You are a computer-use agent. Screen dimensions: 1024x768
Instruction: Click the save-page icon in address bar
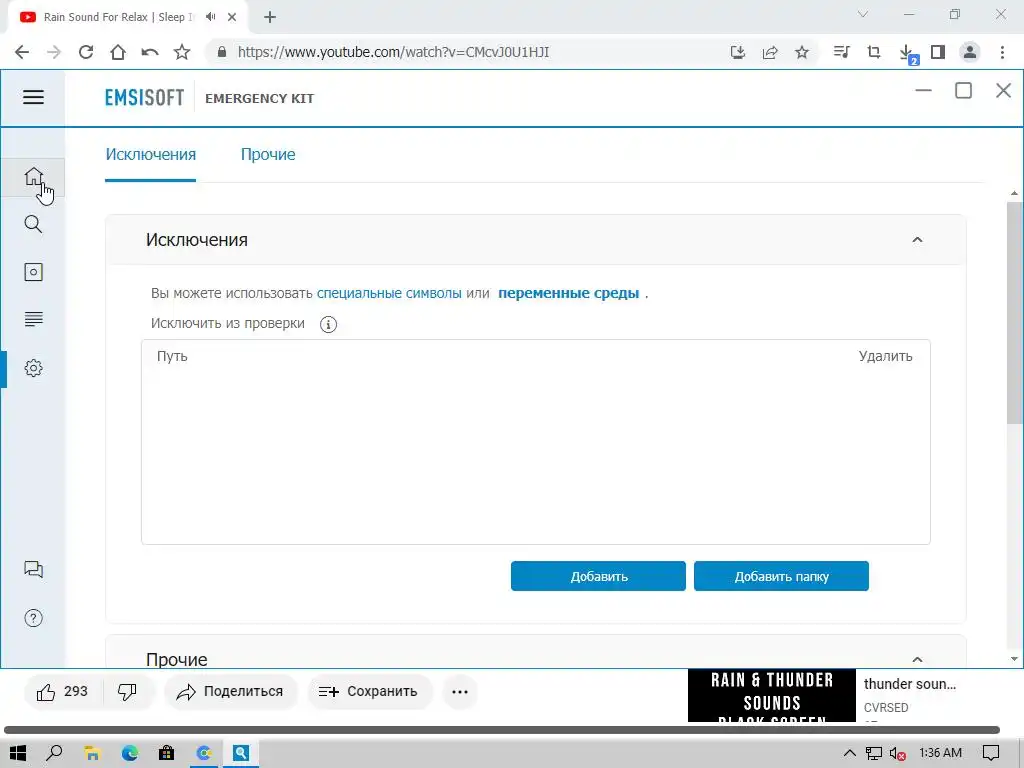[x=738, y=52]
